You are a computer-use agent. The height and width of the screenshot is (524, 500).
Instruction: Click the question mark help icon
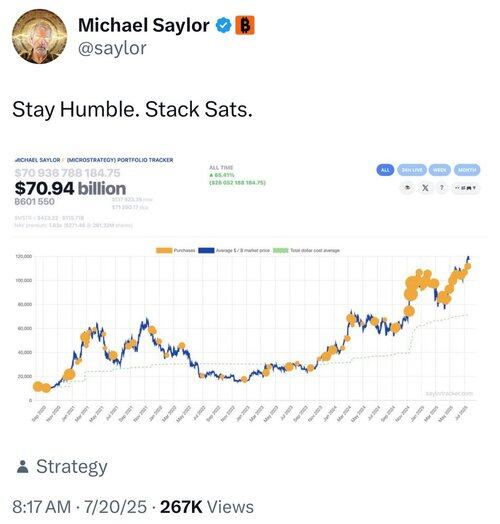click(442, 188)
